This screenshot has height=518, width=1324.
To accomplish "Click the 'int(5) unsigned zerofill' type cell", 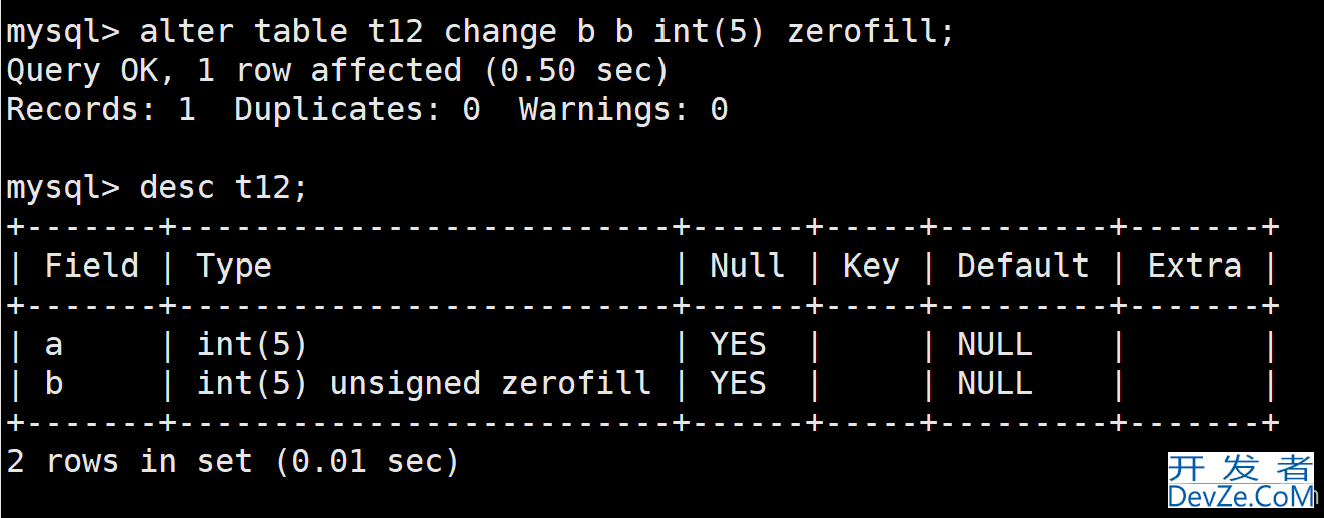I will pos(424,384).
